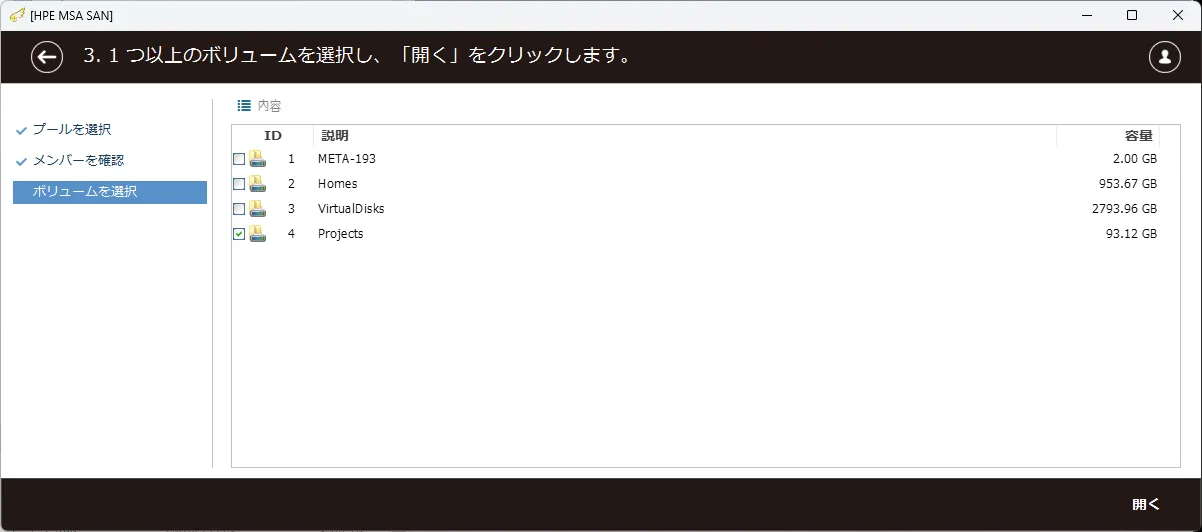Go back with the circular arrow button
This screenshot has width=1202, height=532.
pos(47,57)
